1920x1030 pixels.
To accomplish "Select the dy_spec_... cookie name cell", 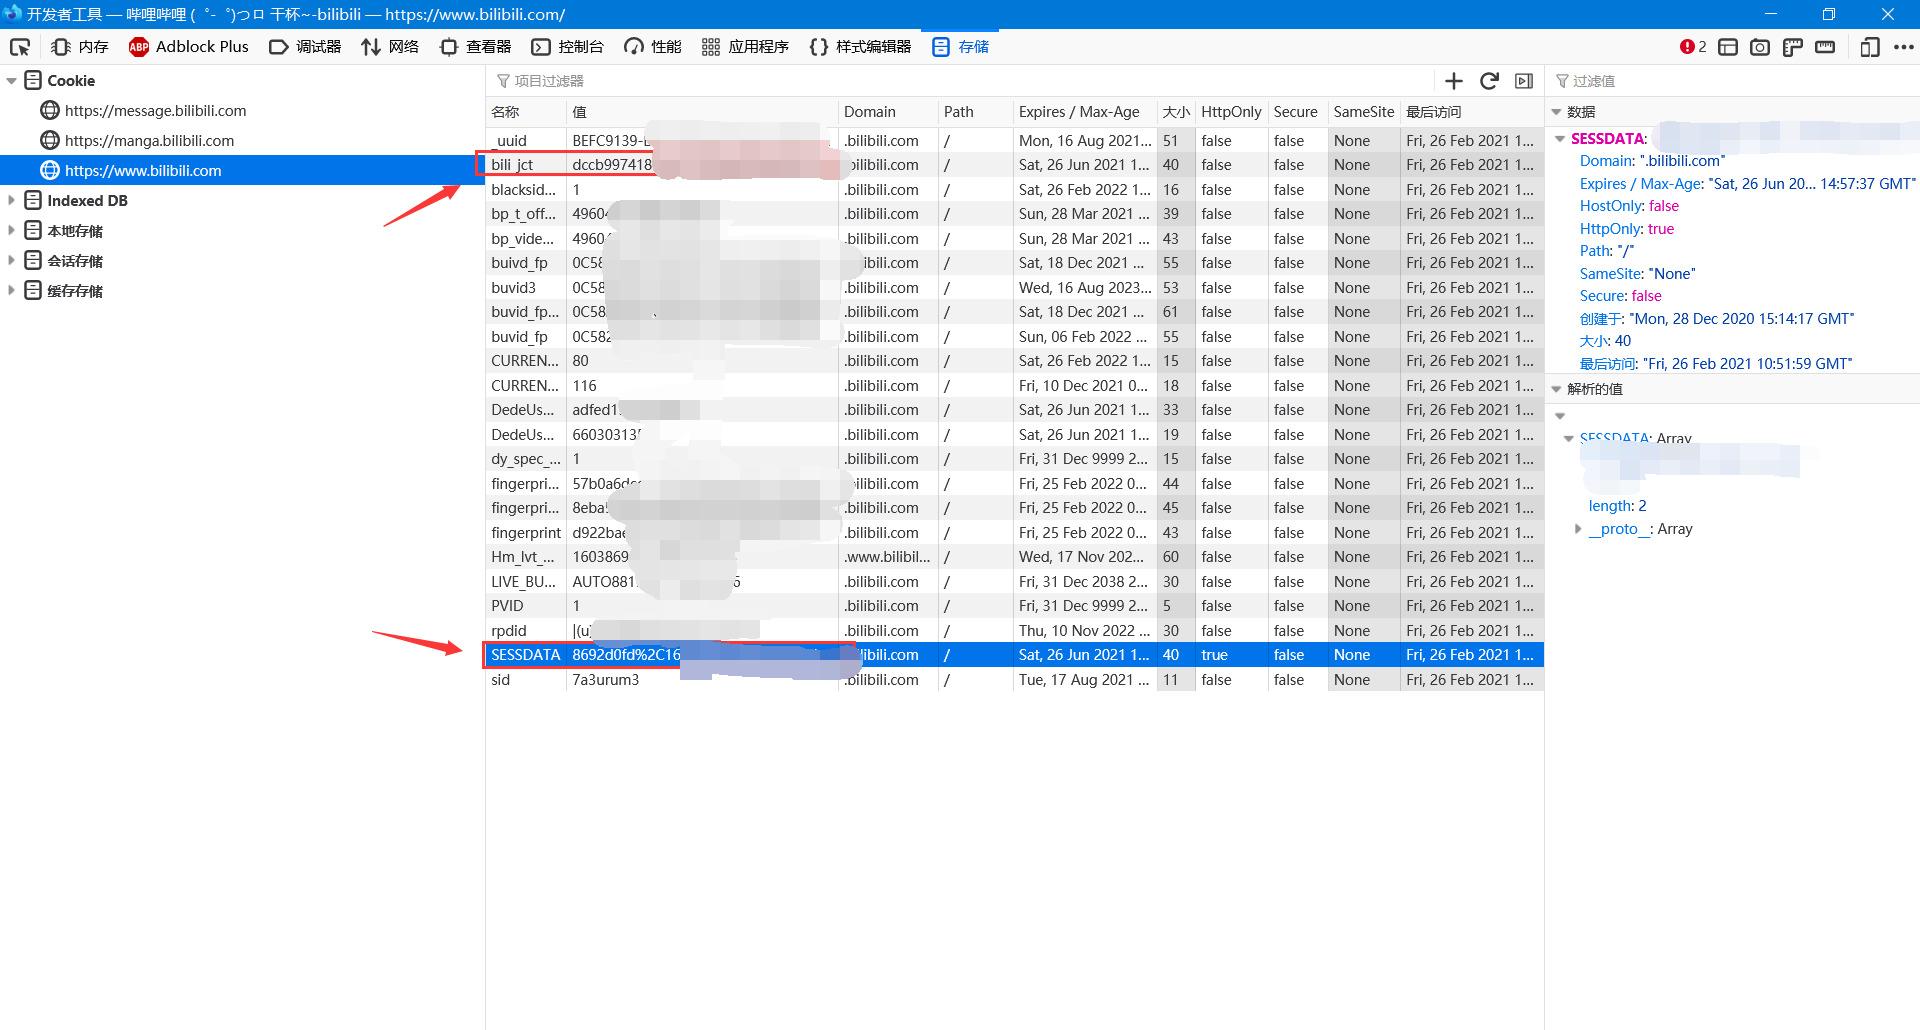I will pyautogui.click(x=526, y=459).
